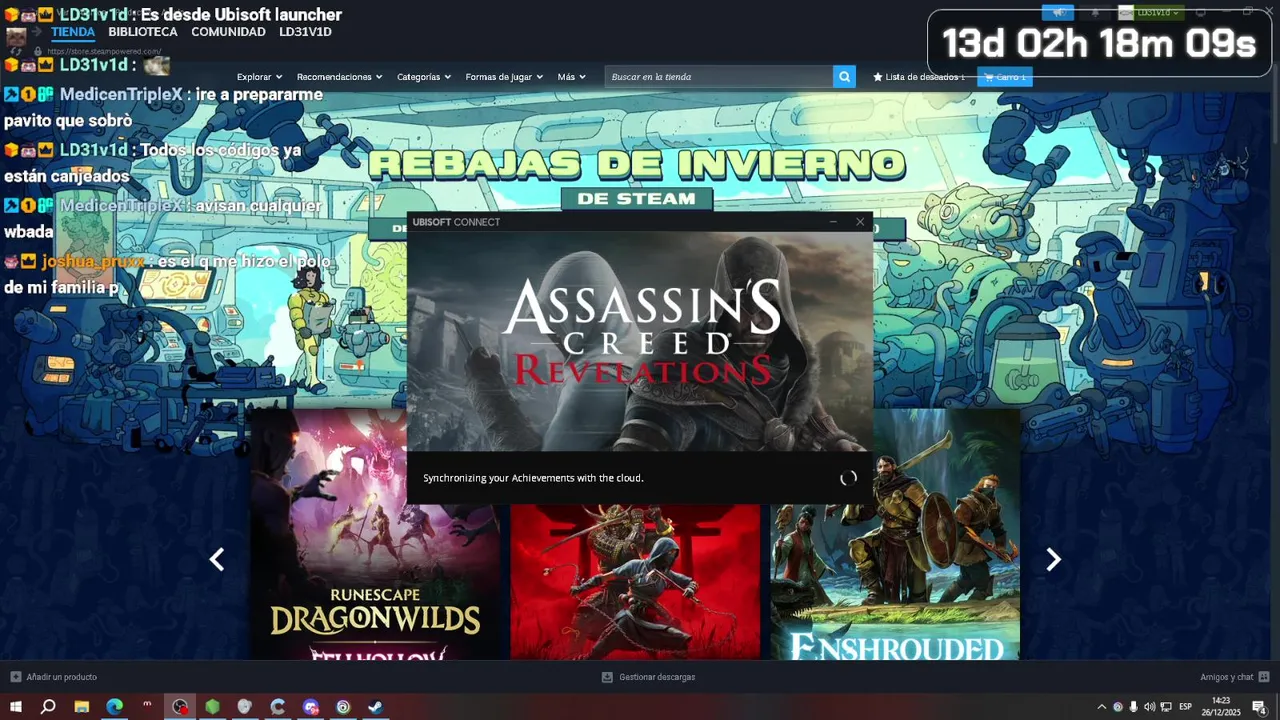Change ESP input language
The height and width of the screenshot is (720, 1280).
coord(1186,707)
